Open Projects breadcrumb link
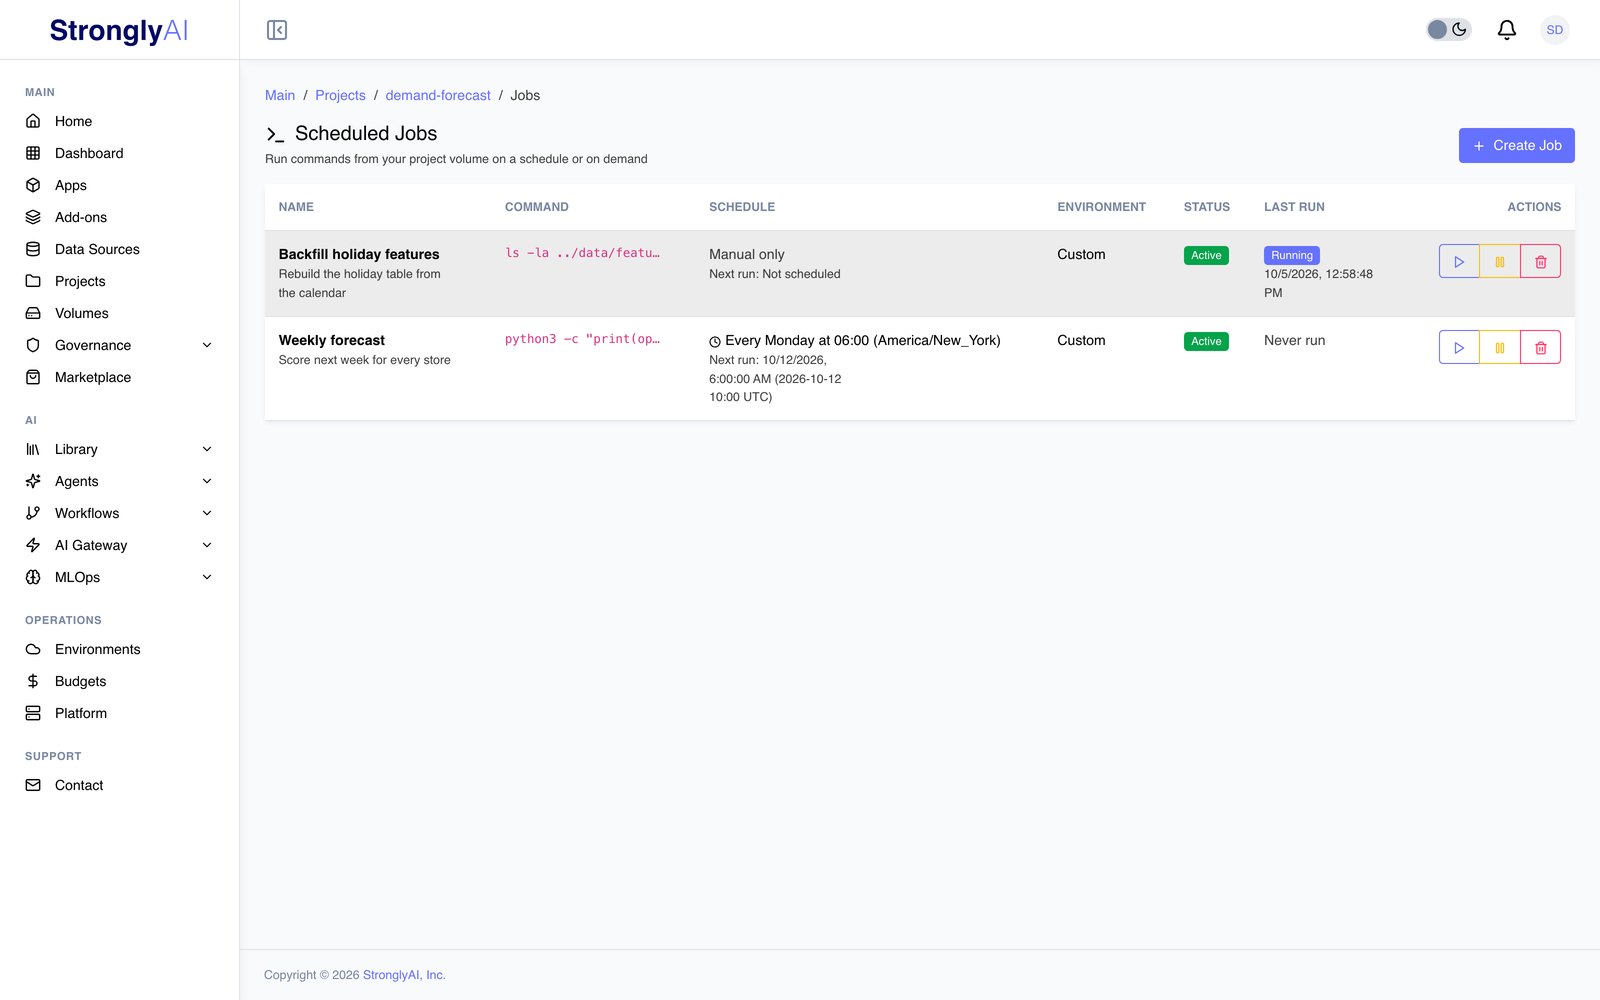Screen dimensions: 1600x1000 pos(340,95)
